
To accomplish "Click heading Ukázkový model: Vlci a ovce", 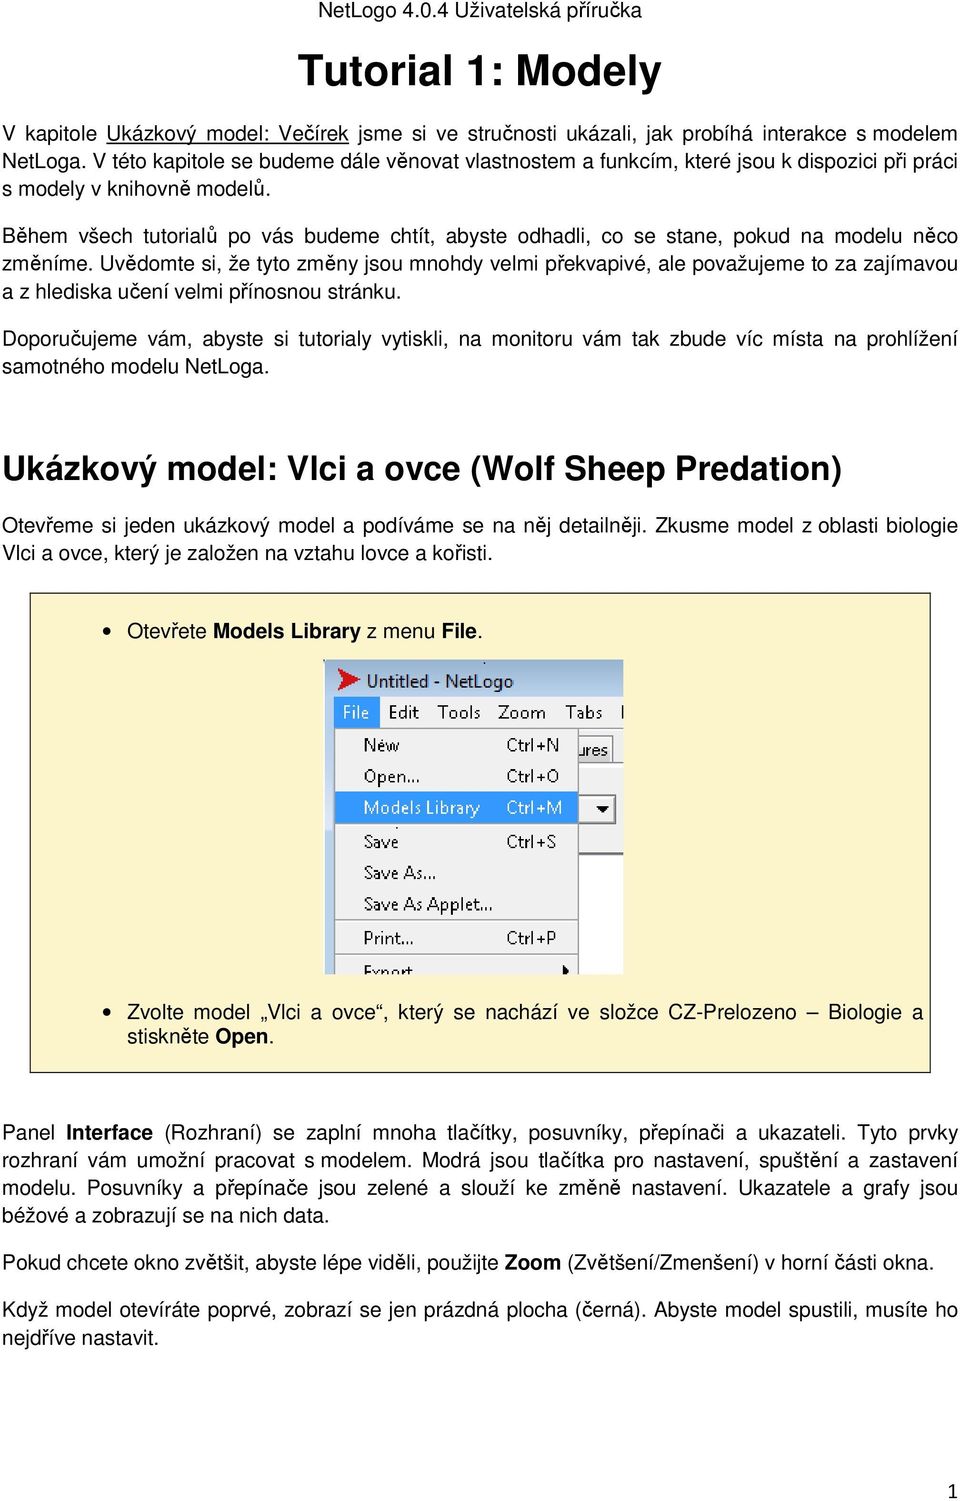I will [422, 468].
